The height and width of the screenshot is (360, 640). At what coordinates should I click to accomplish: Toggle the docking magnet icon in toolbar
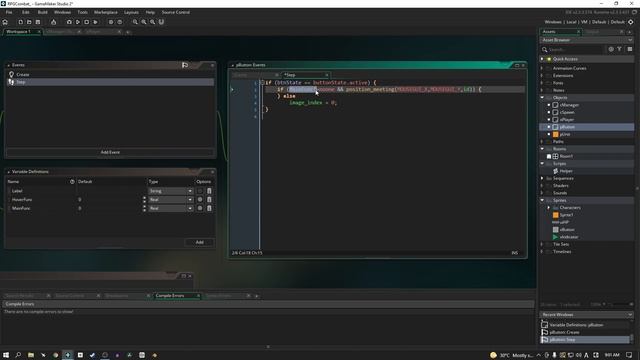click(161, 22)
